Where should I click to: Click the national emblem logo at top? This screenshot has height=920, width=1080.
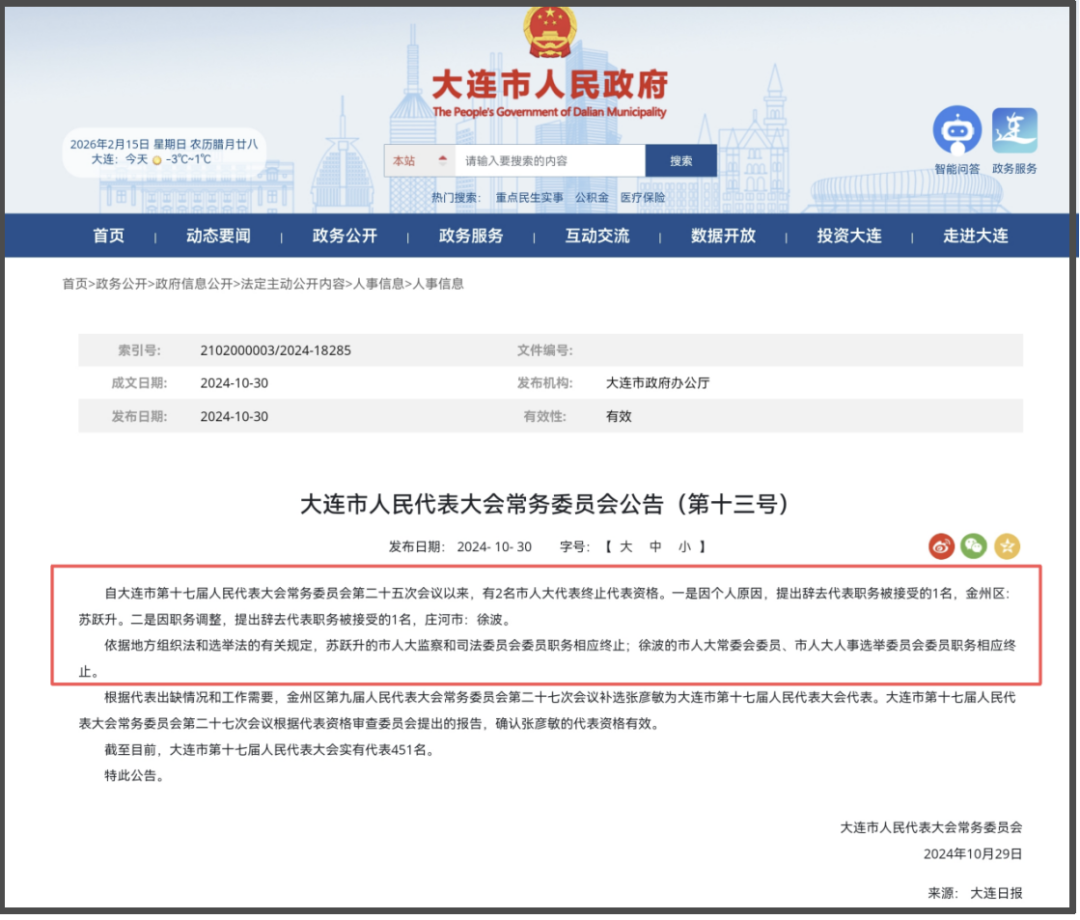coord(549,32)
